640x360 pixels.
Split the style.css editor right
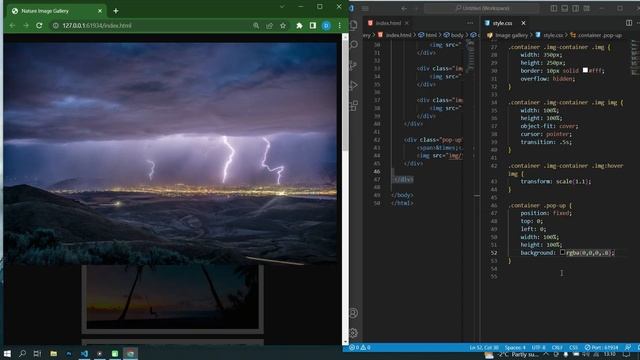click(x=629, y=23)
